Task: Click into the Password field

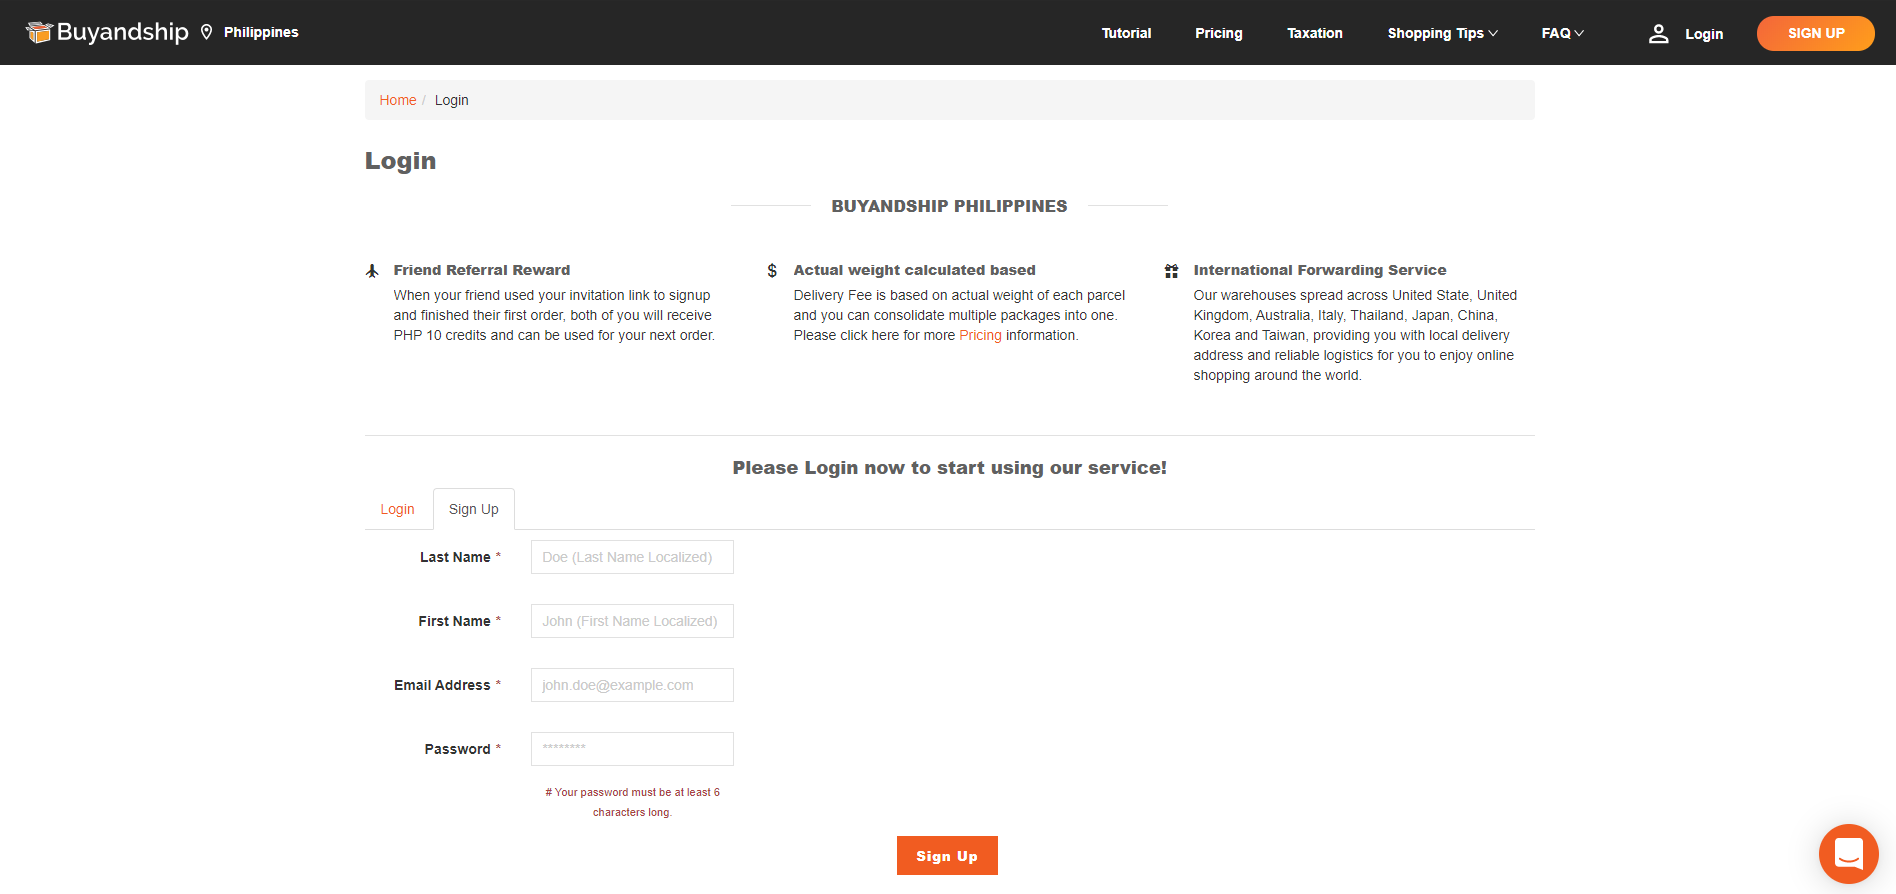Action: coord(632,749)
